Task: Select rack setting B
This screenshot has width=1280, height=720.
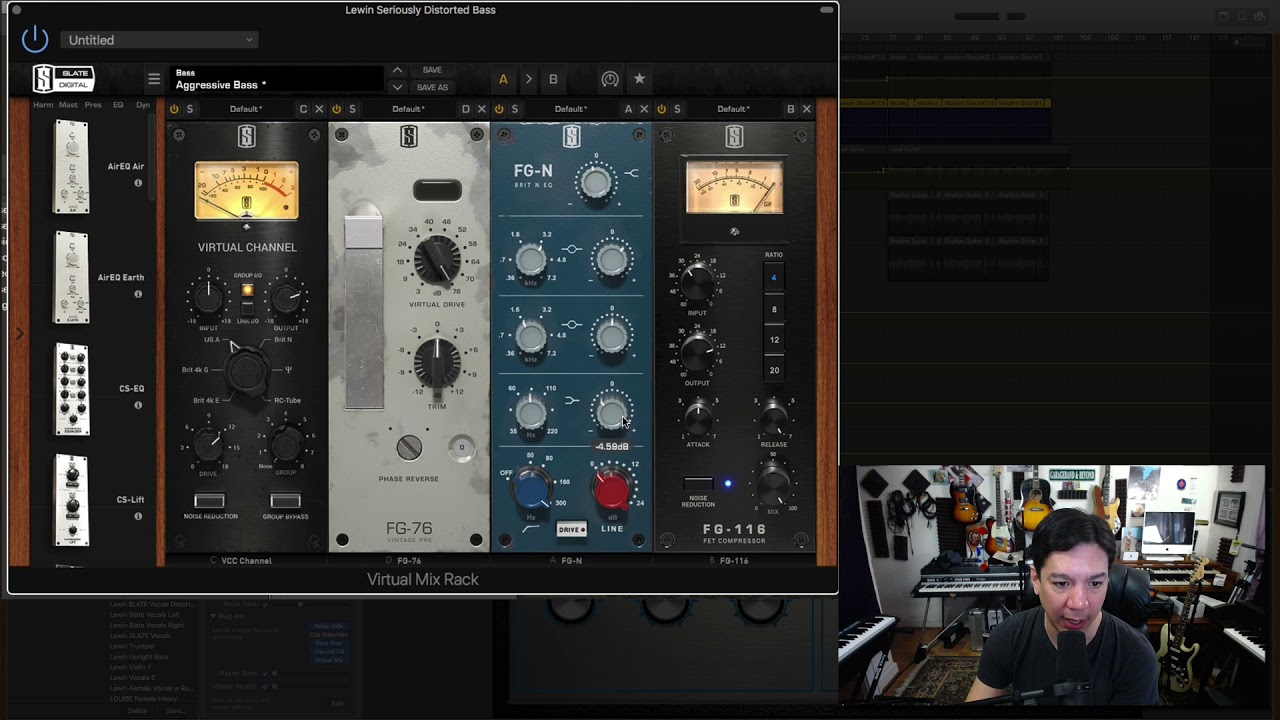Action: 553,79
